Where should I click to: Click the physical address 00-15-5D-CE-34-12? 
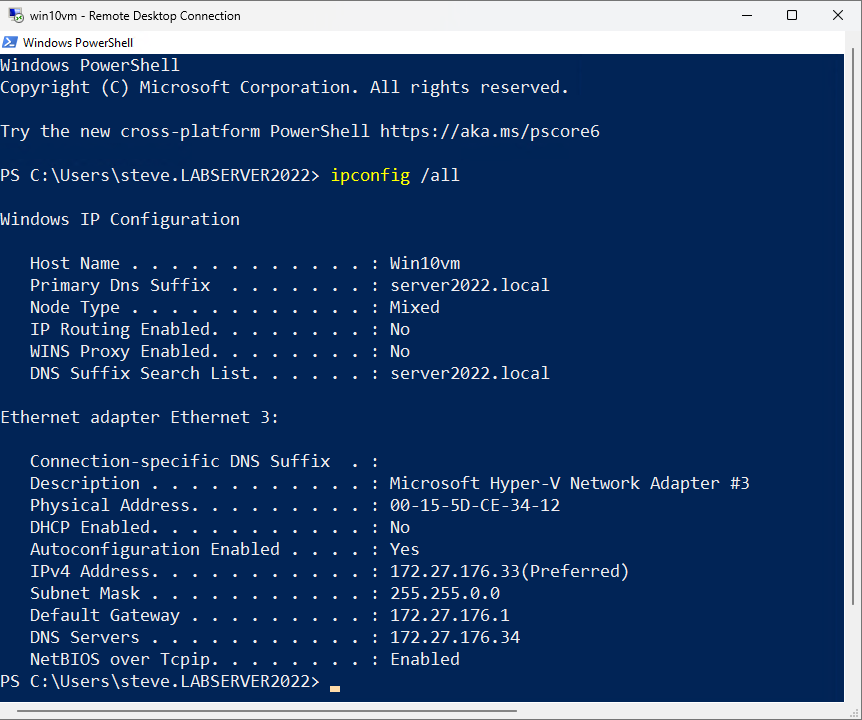pos(474,506)
